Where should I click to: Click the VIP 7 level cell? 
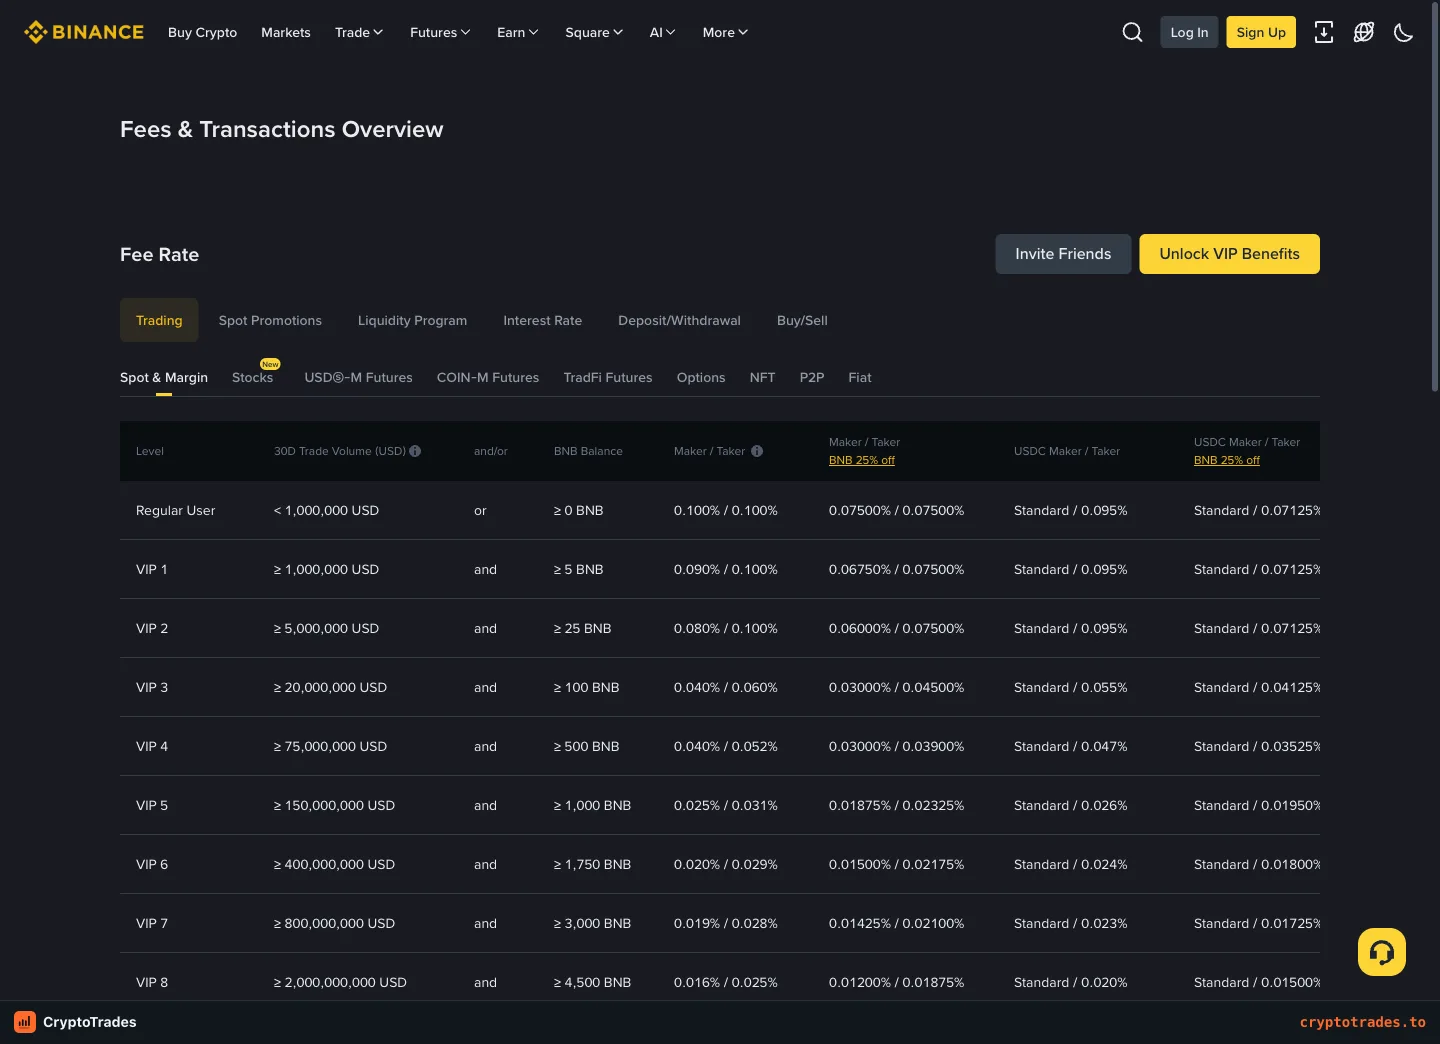(152, 923)
